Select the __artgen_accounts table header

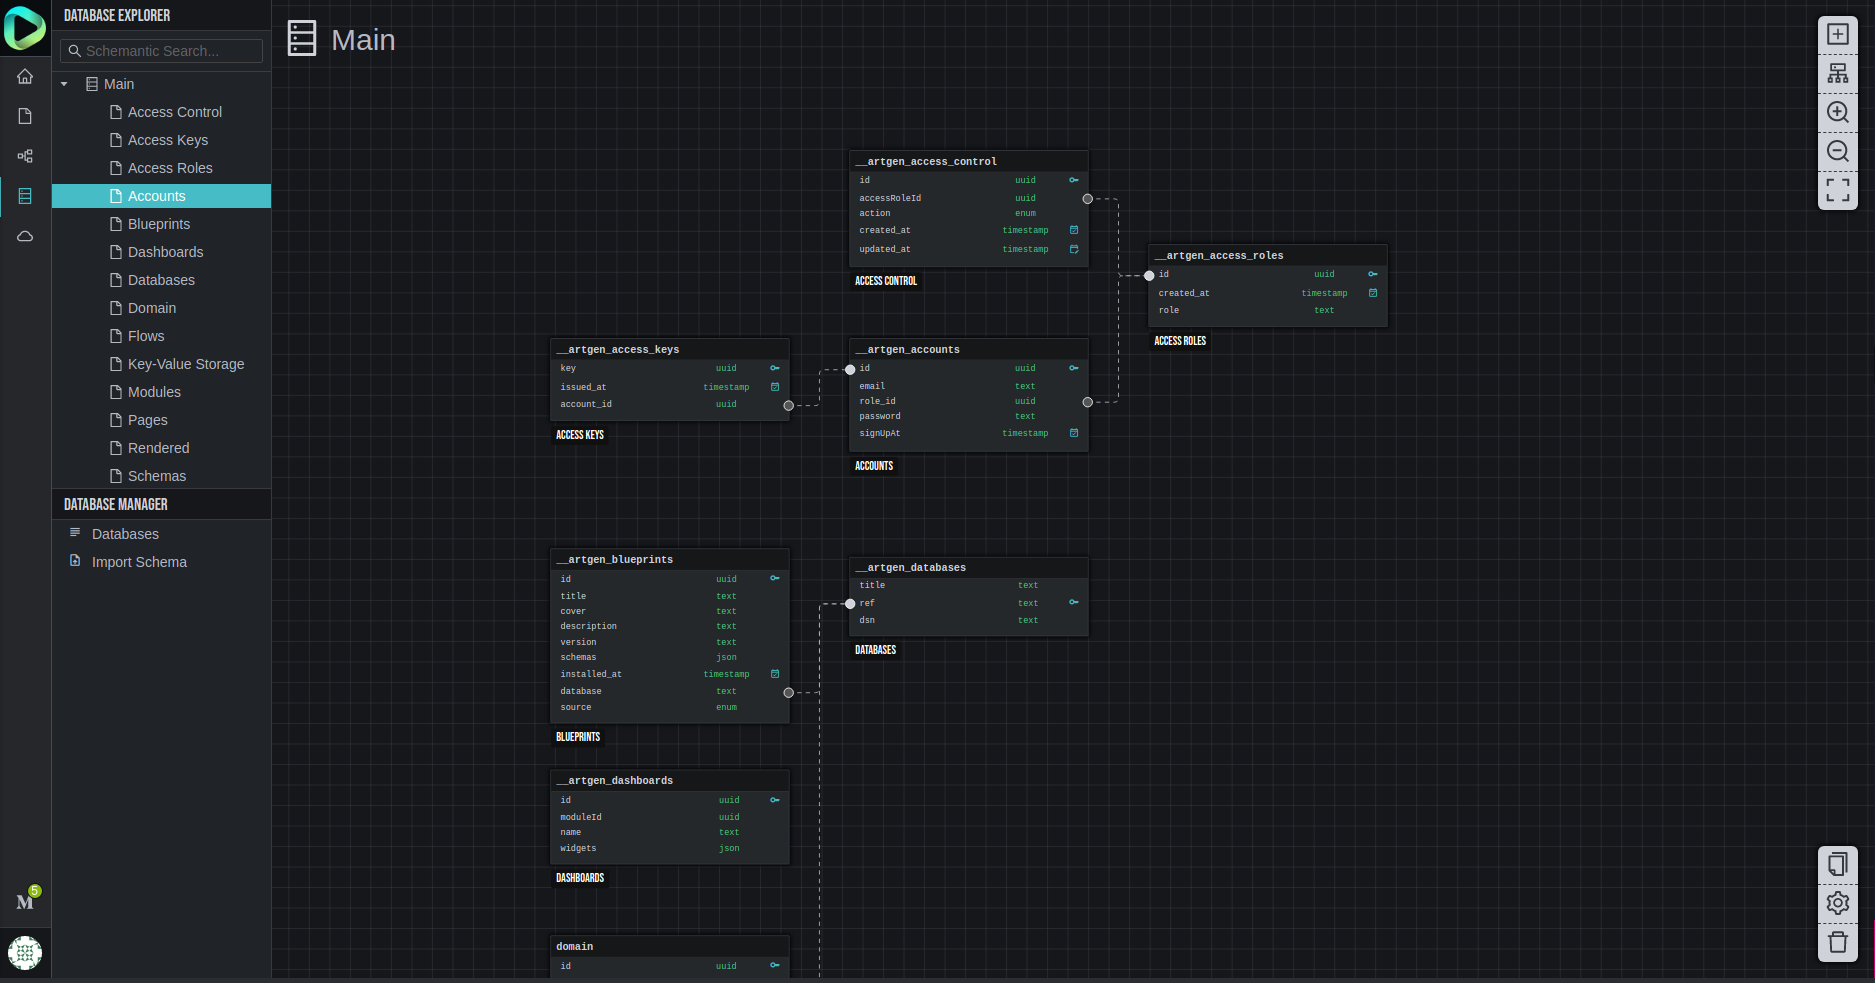967,349
